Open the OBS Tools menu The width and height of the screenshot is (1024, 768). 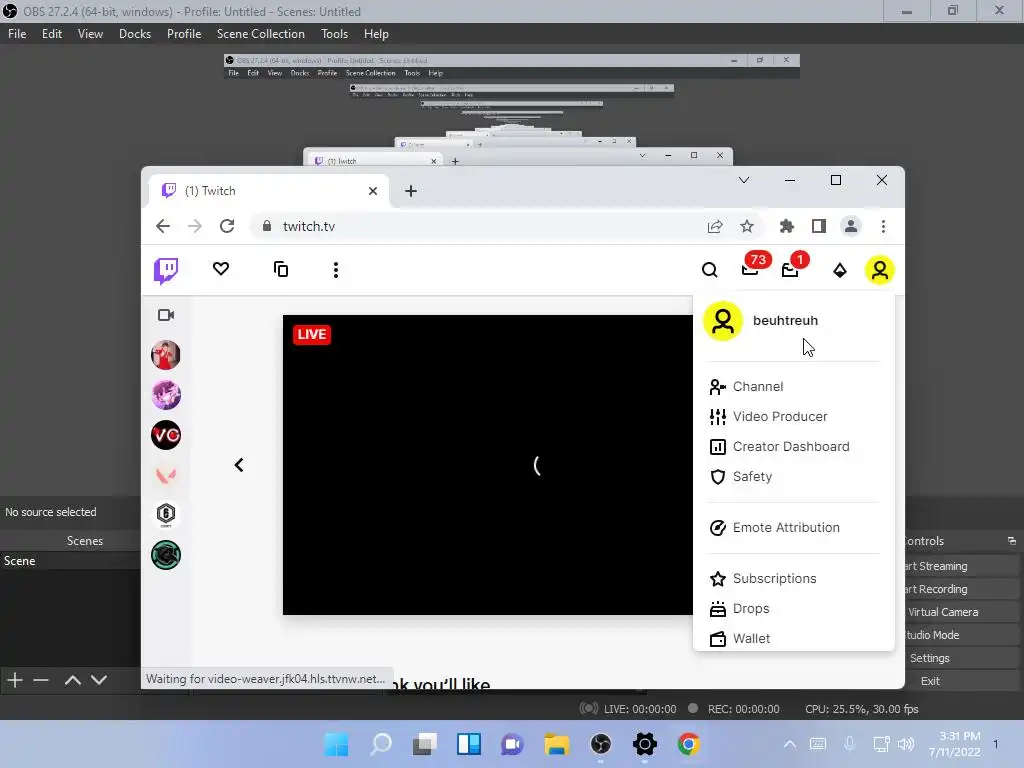[334, 34]
